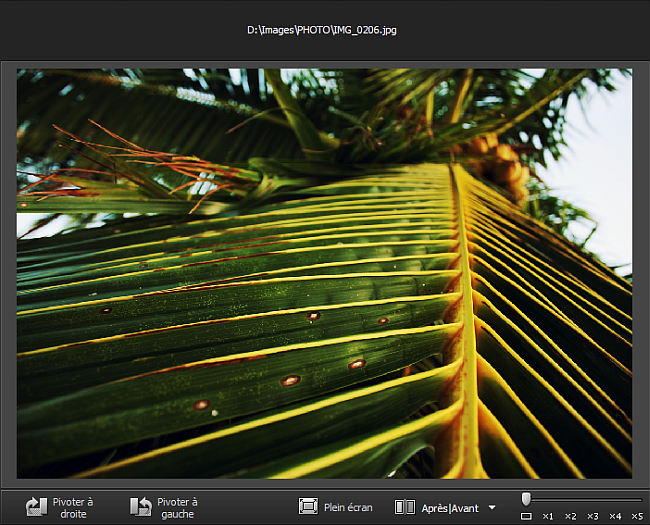Click the Pivoter à droite rotate icon

click(36, 507)
